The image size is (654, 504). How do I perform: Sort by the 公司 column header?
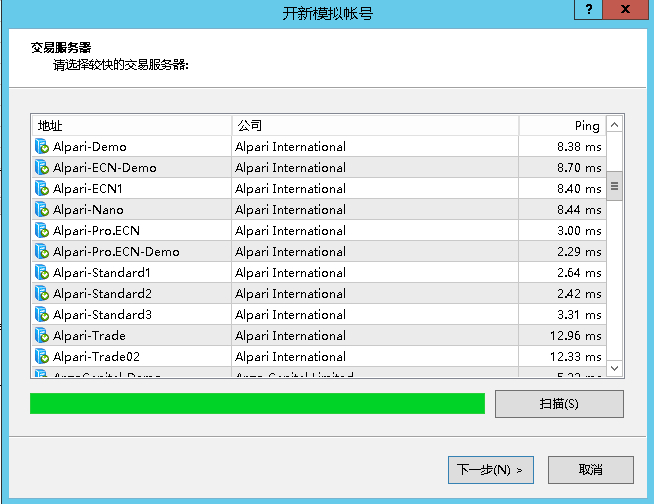coord(375,125)
